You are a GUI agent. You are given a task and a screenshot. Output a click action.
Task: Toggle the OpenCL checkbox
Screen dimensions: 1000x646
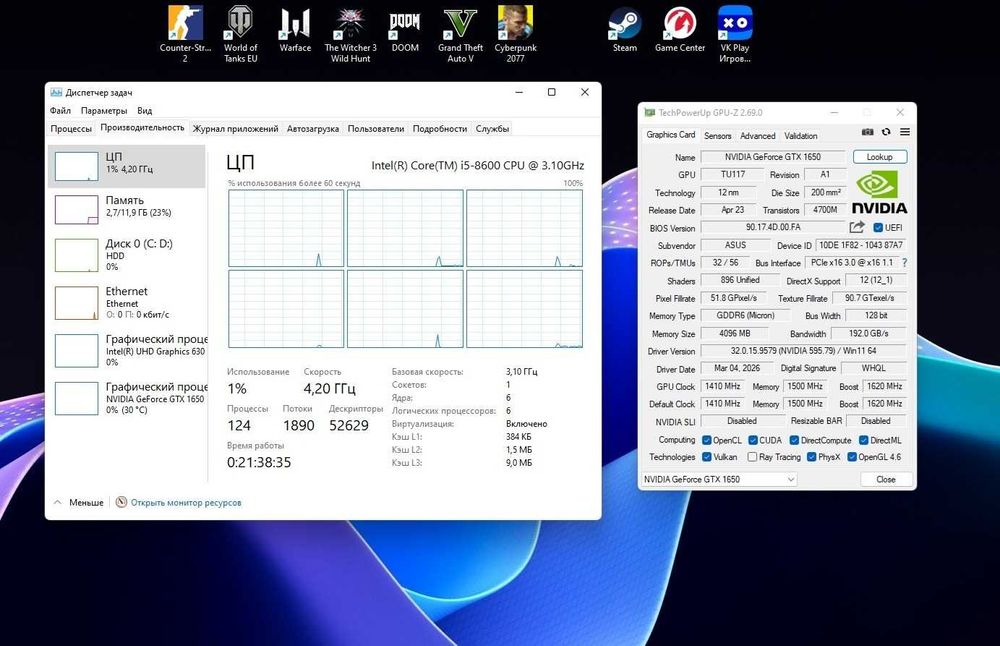[x=707, y=440]
